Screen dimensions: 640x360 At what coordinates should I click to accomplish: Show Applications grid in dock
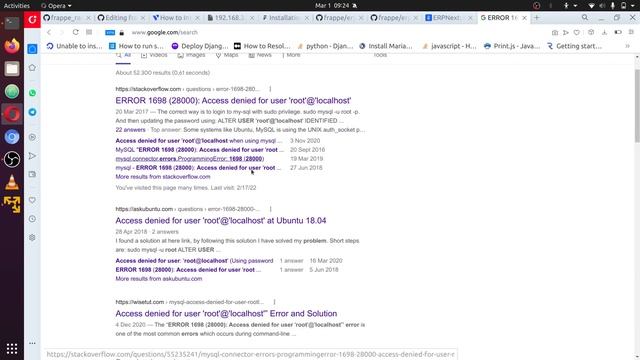pos(12,349)
